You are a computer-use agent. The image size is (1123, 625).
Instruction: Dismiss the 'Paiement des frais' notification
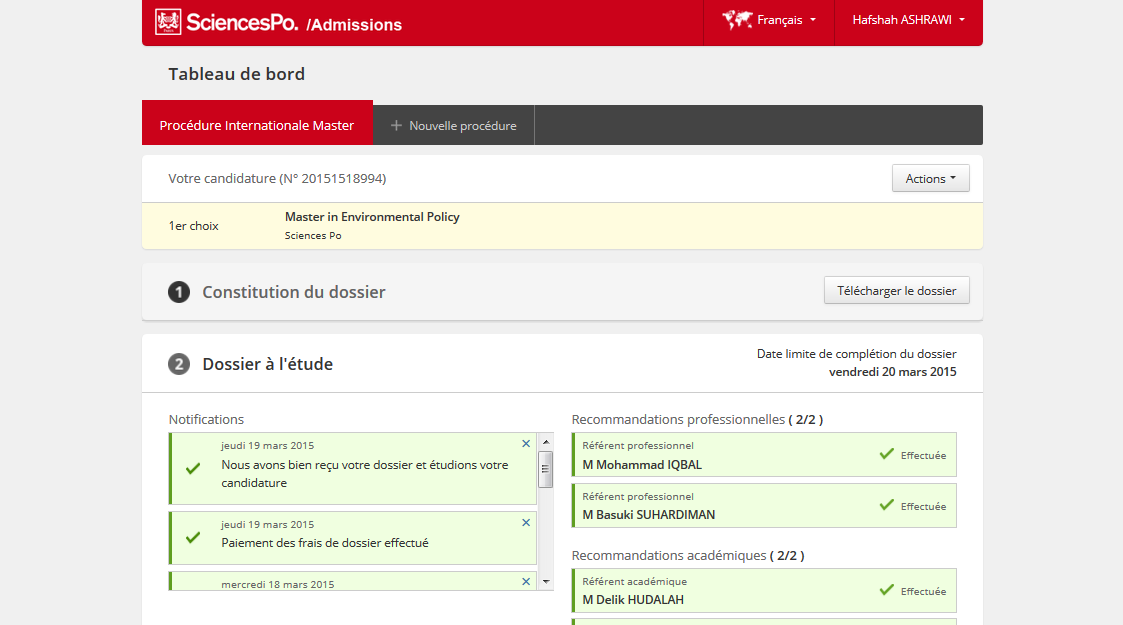[x=526, y=523]
